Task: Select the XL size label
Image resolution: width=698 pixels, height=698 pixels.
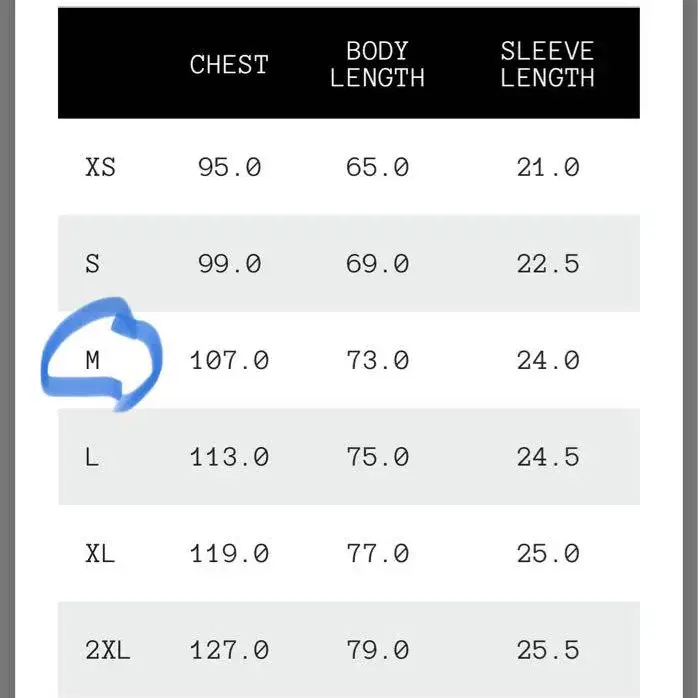Action: pyautogui.click(x=100, y=553)
